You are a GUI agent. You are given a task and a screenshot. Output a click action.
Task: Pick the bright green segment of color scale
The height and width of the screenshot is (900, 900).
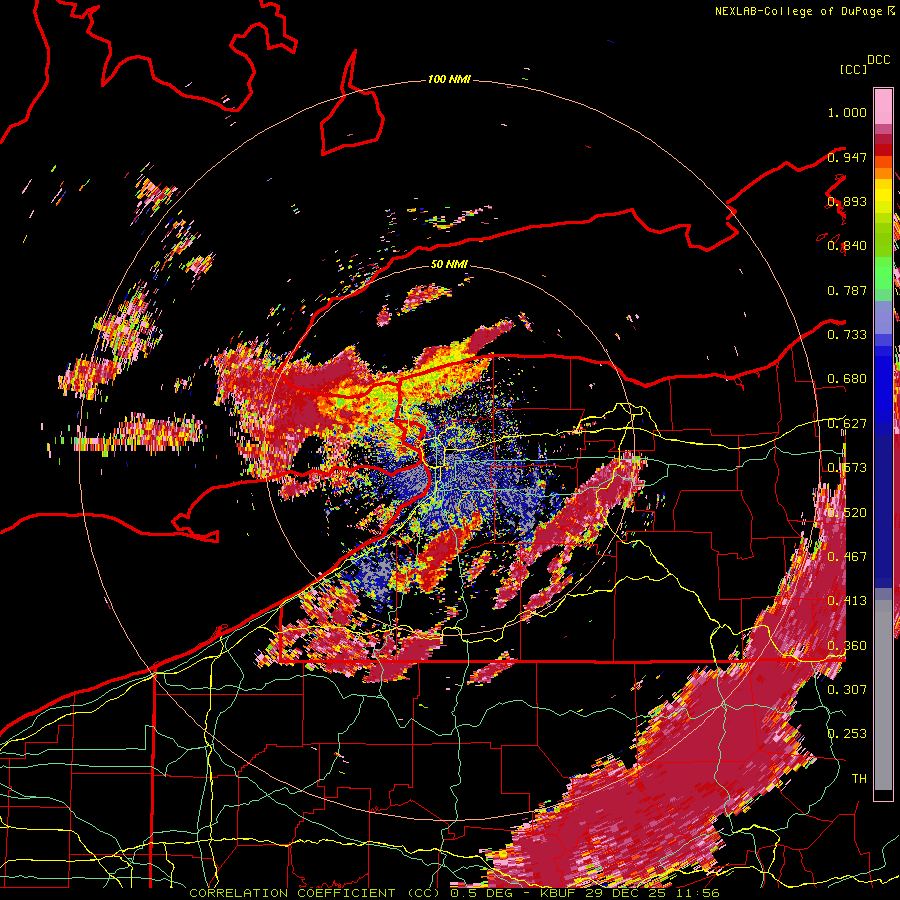click(x=883, y=273)
